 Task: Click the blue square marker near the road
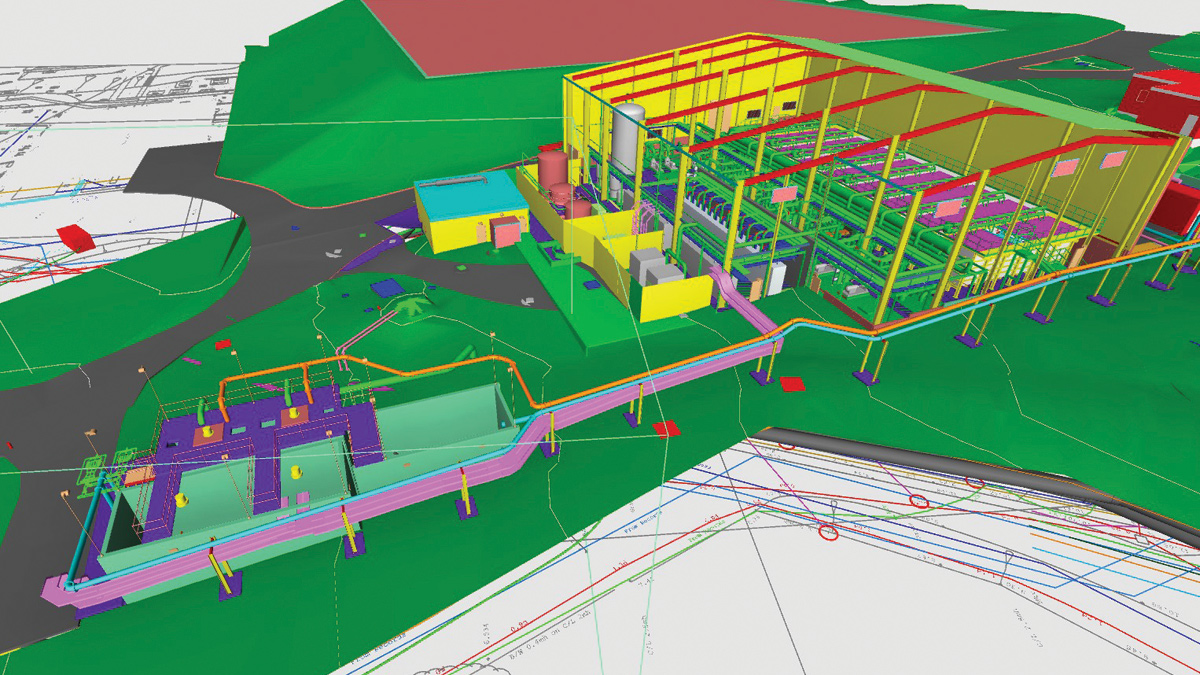[383, 287]
